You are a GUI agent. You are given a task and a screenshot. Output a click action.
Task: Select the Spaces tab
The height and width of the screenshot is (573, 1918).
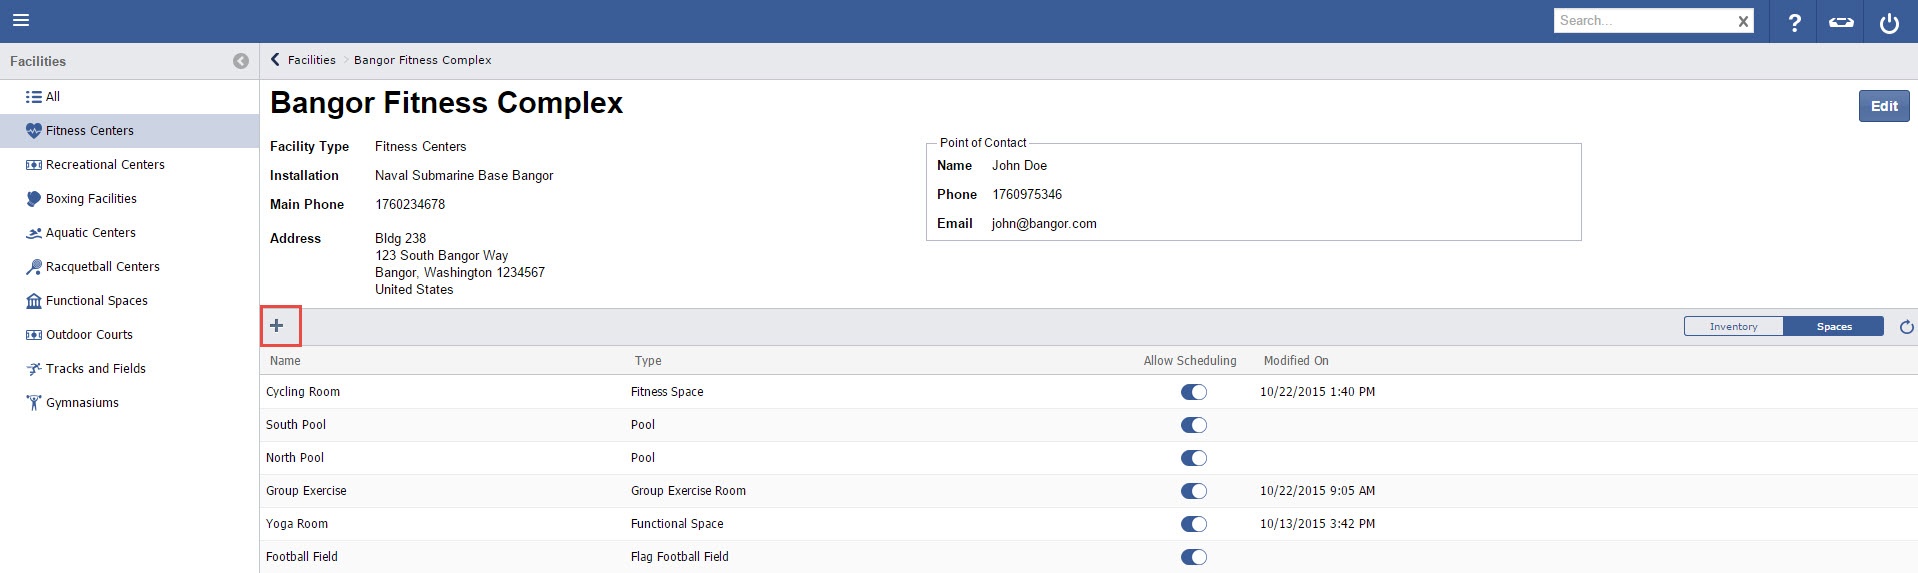pyautogui.click(x=1833, y=327)
